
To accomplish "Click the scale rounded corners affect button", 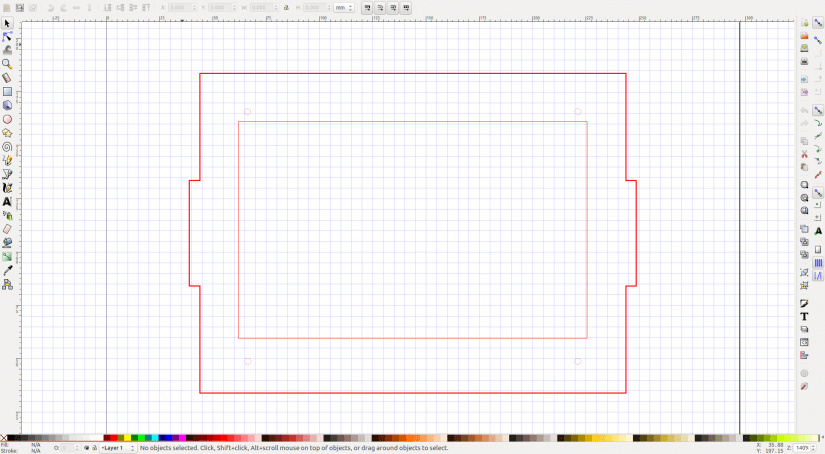I will click(380, 8).
